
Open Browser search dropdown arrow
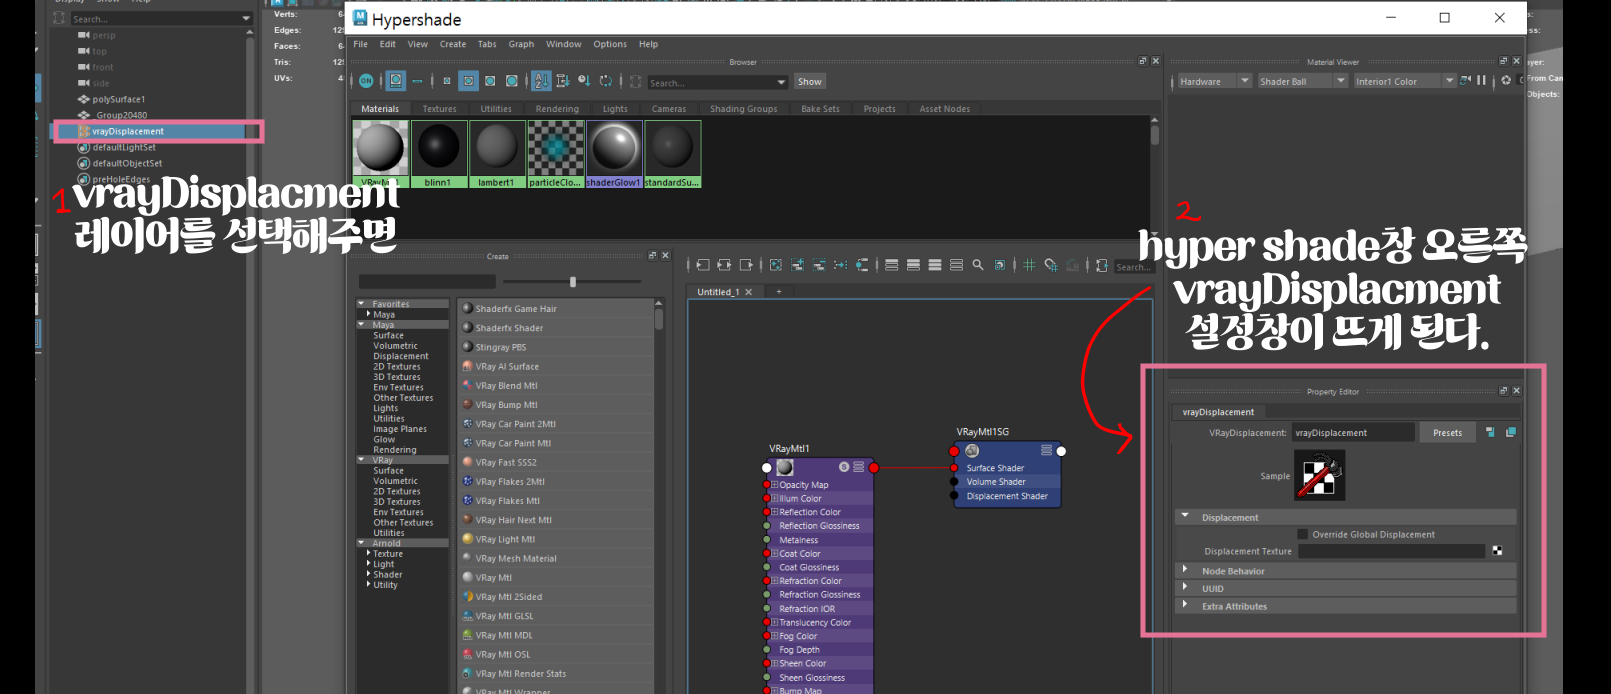click(x=781, y=82)
